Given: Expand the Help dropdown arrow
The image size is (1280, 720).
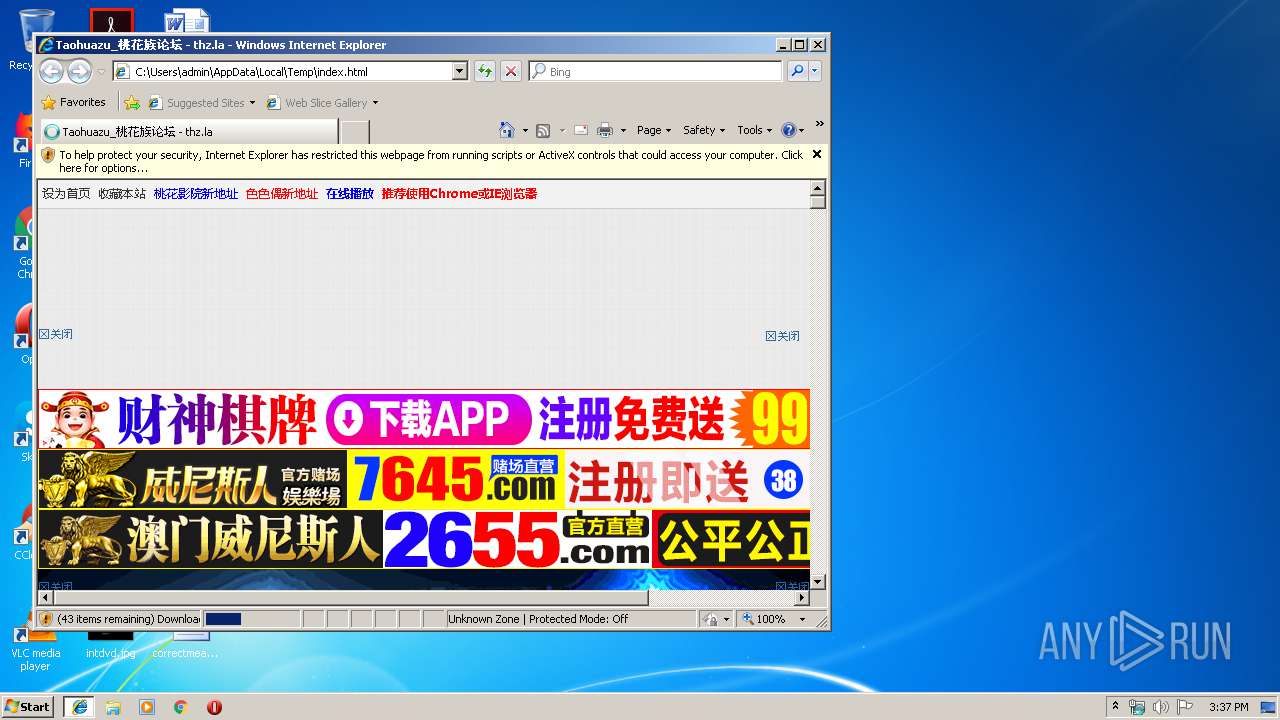Looking at the screenshot, I should [x=801, y=130].
